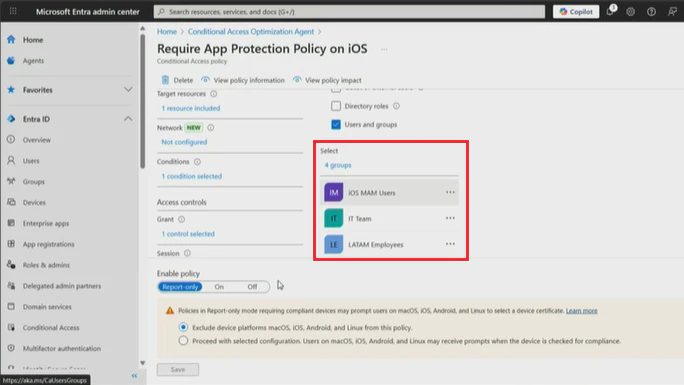Click the App registrations icon
This screenshot has width=684, height=385.
pos(11,244)
